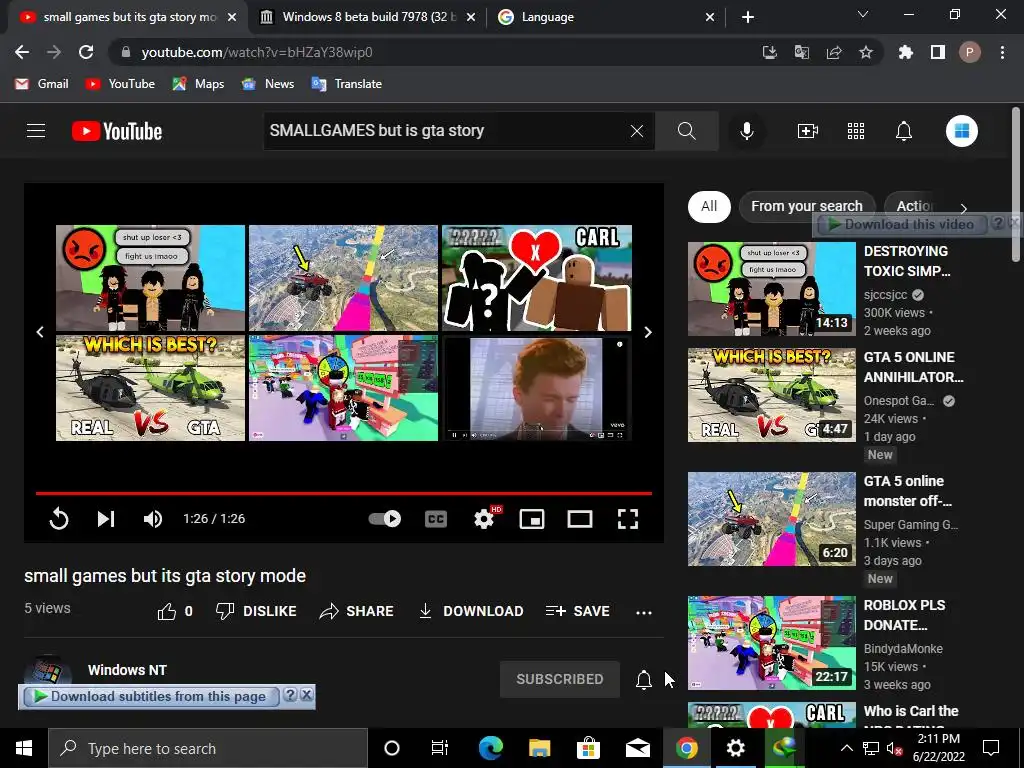Show previous suggested videos in end screen
The width and height of the screenshot is (1024, 768).
[x=40, y=332]
